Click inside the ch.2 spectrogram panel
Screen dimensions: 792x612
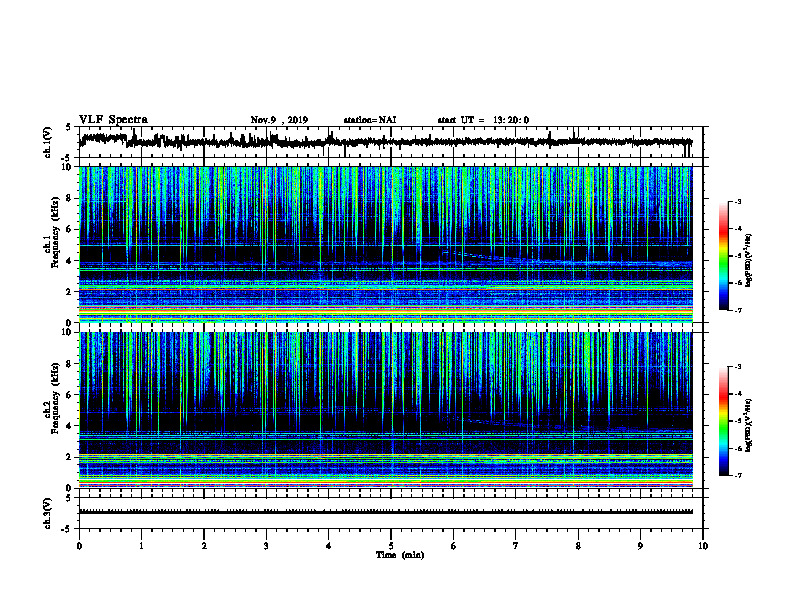[386, 410]
